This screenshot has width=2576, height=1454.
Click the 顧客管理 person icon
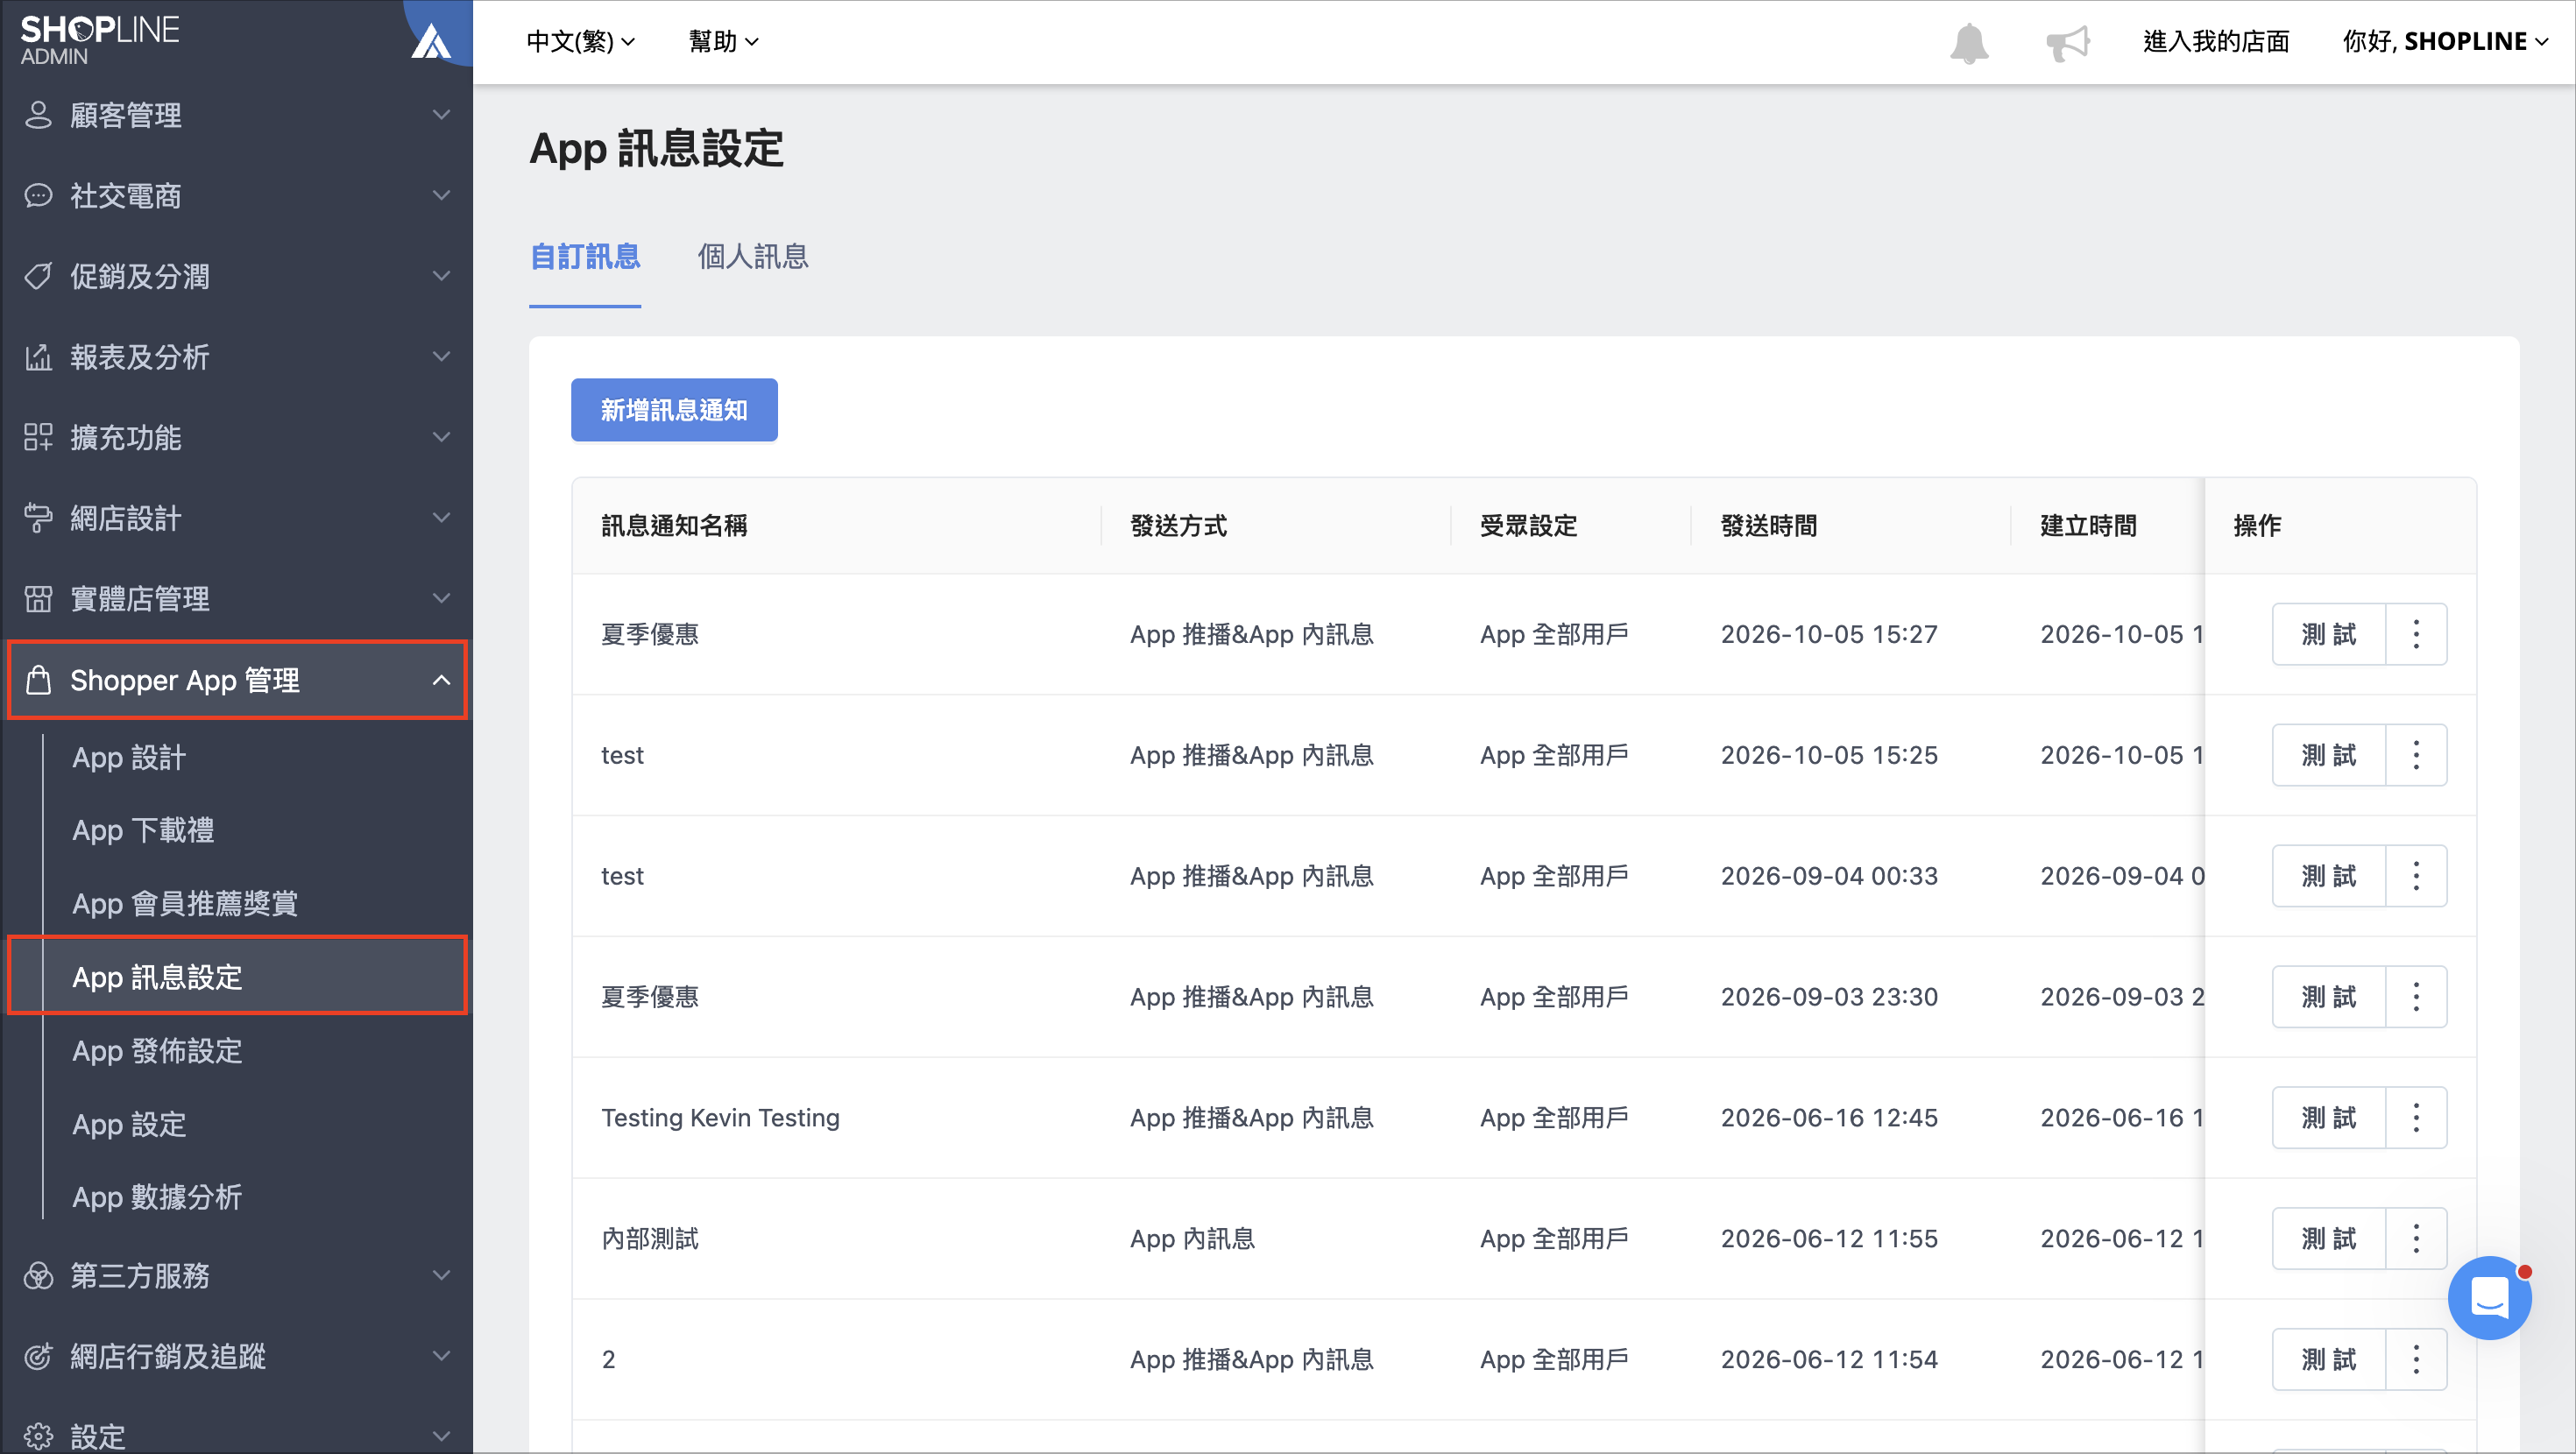pos(38,115)
